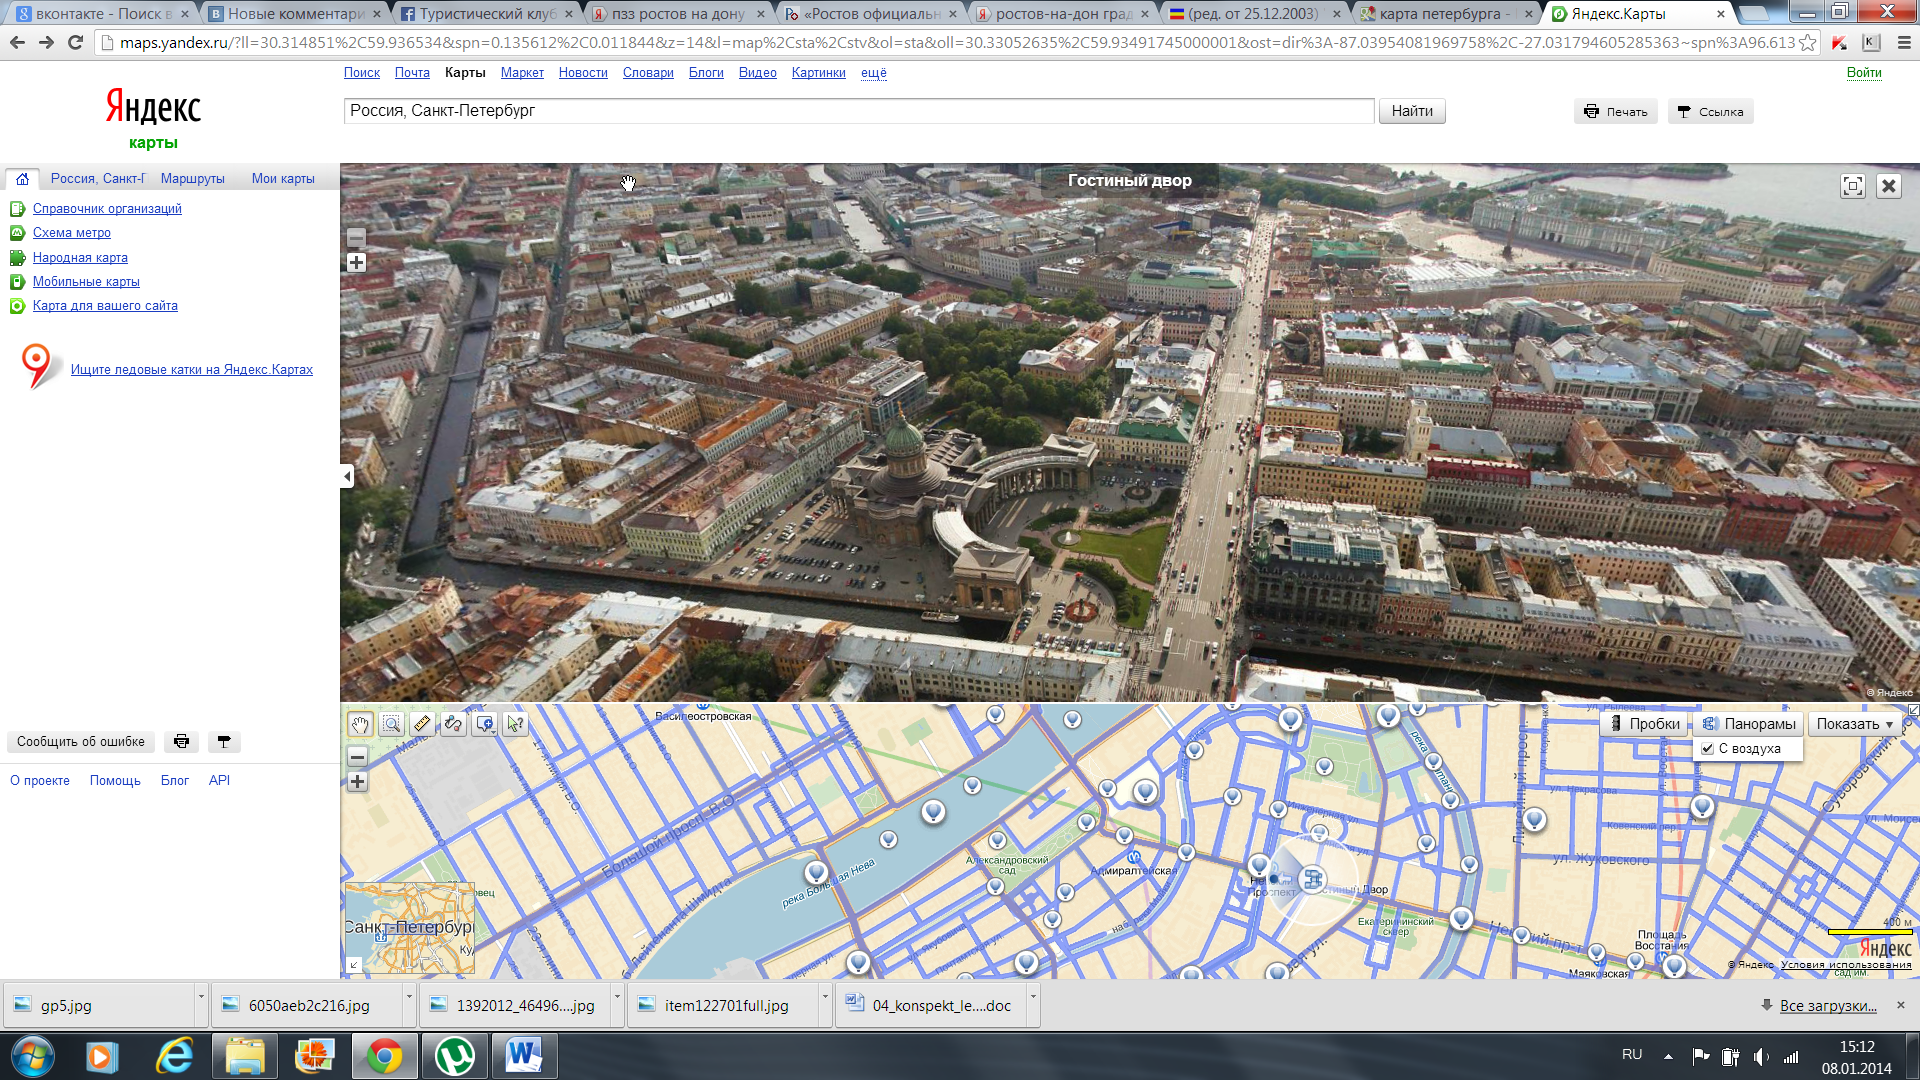Click Войти to sign in

(1864, 73)
